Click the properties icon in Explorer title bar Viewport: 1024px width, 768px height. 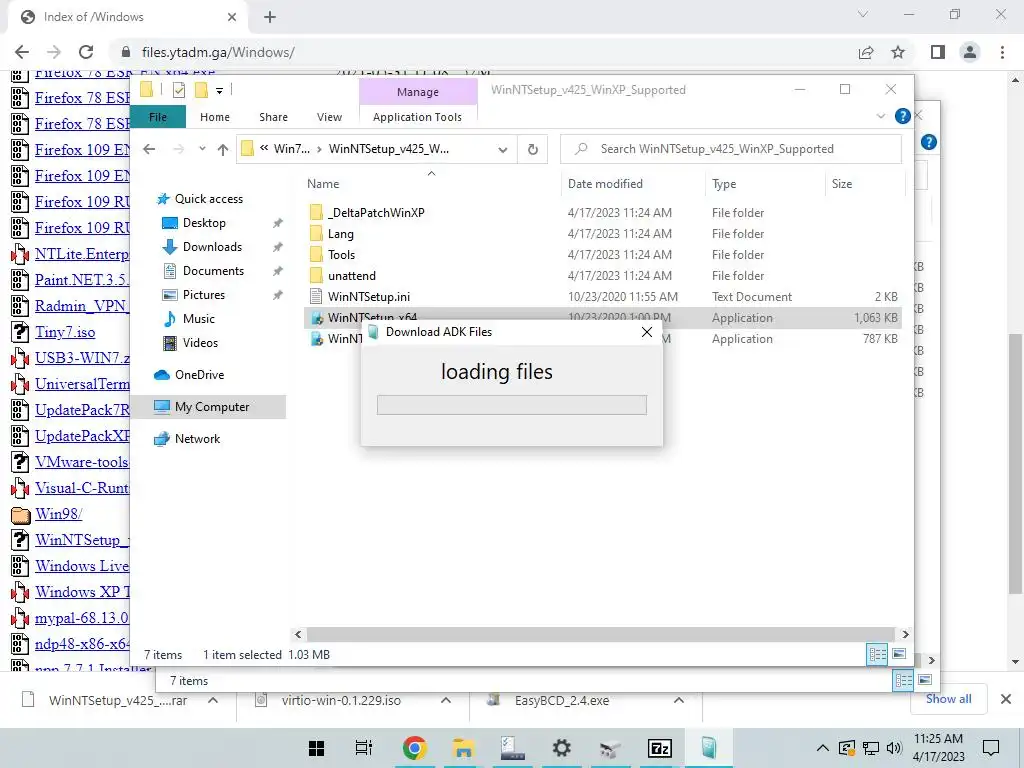pyautogui.click(x=178, y=90)
